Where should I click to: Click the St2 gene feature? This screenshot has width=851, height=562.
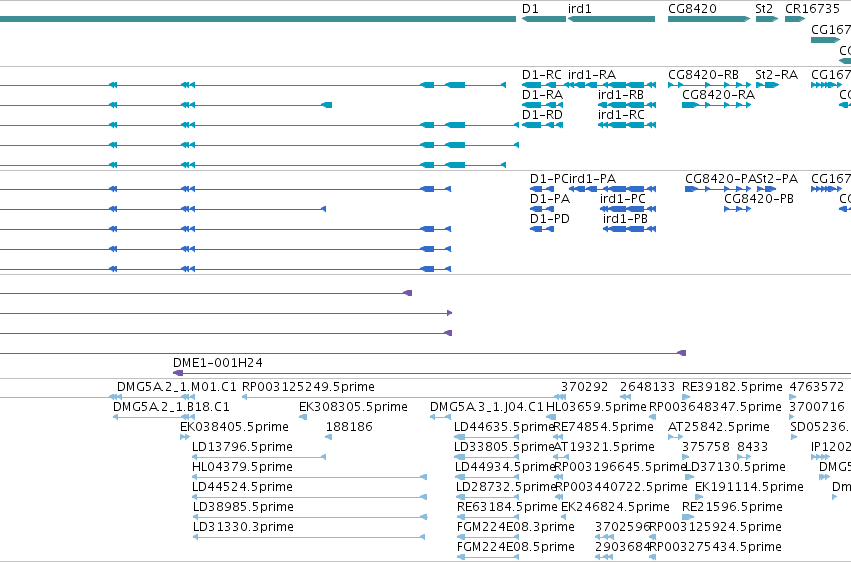point(767,19)
